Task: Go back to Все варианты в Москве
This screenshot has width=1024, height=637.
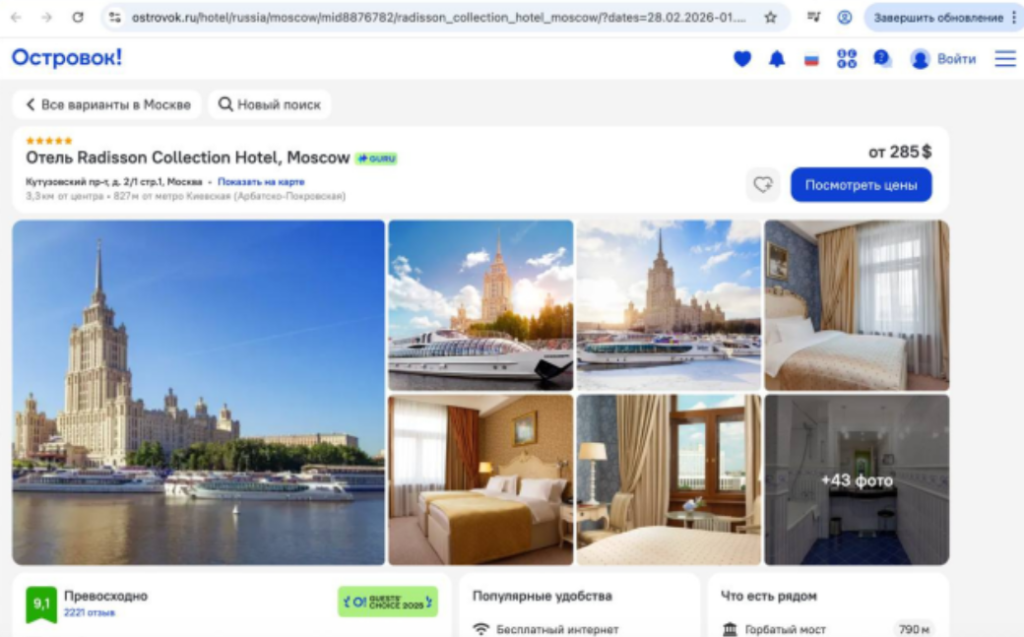Action: 107,105
